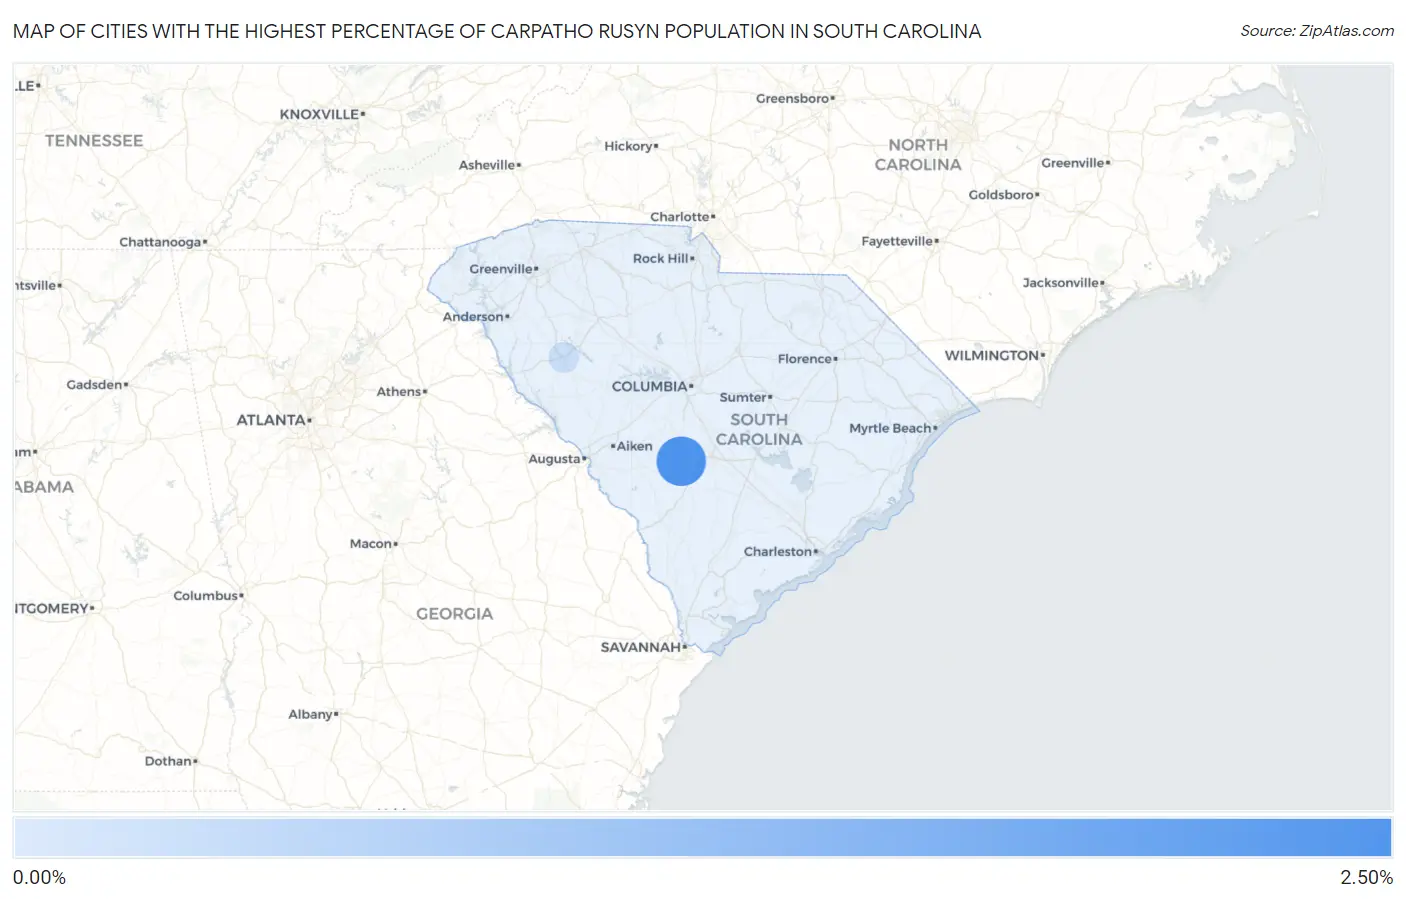This screenshot has width=1406, height=899.
Task: Open the Source: ZipAtlas.com link
Action: 1317,31
